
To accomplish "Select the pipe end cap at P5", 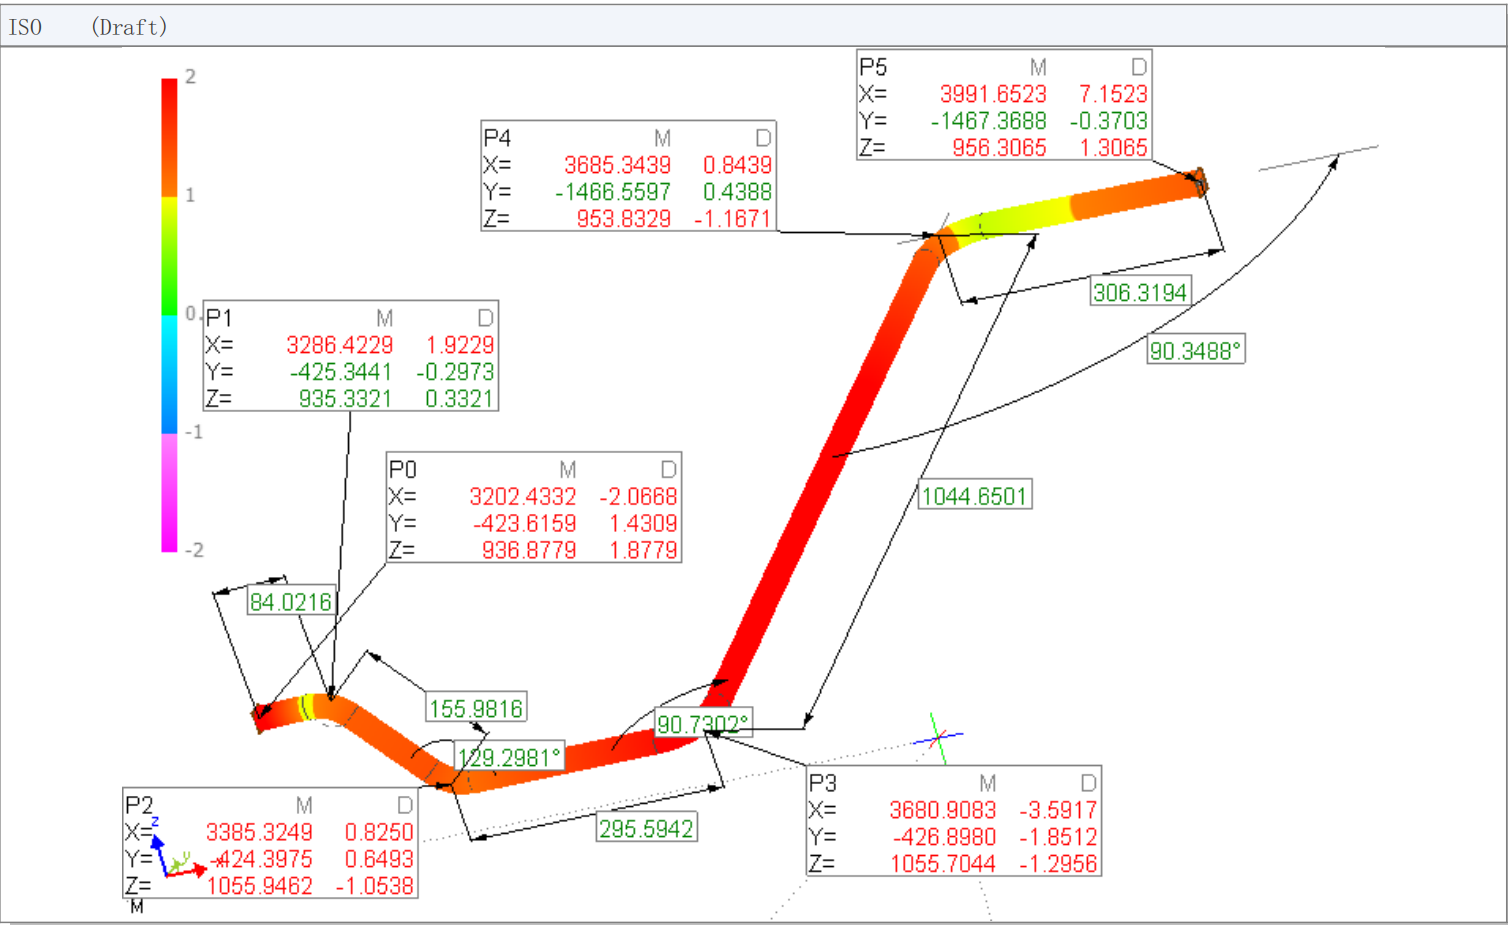I will click(1200, 181).
